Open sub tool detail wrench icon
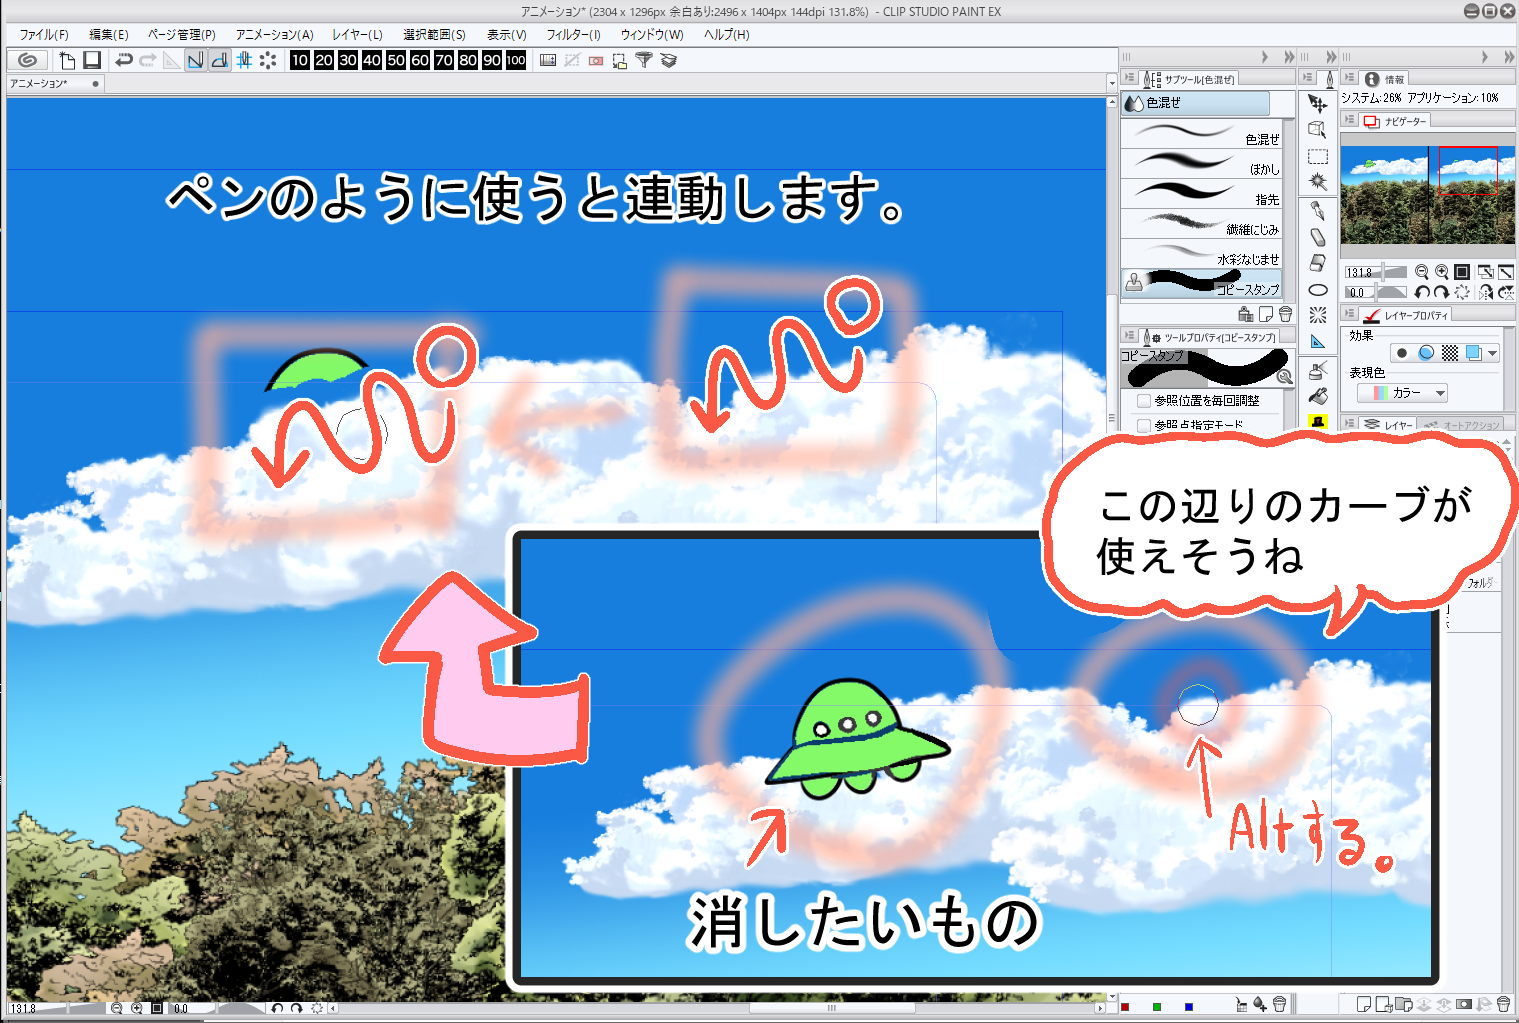Screen dimensions: 1519x1023 [x=1285, y=377]
